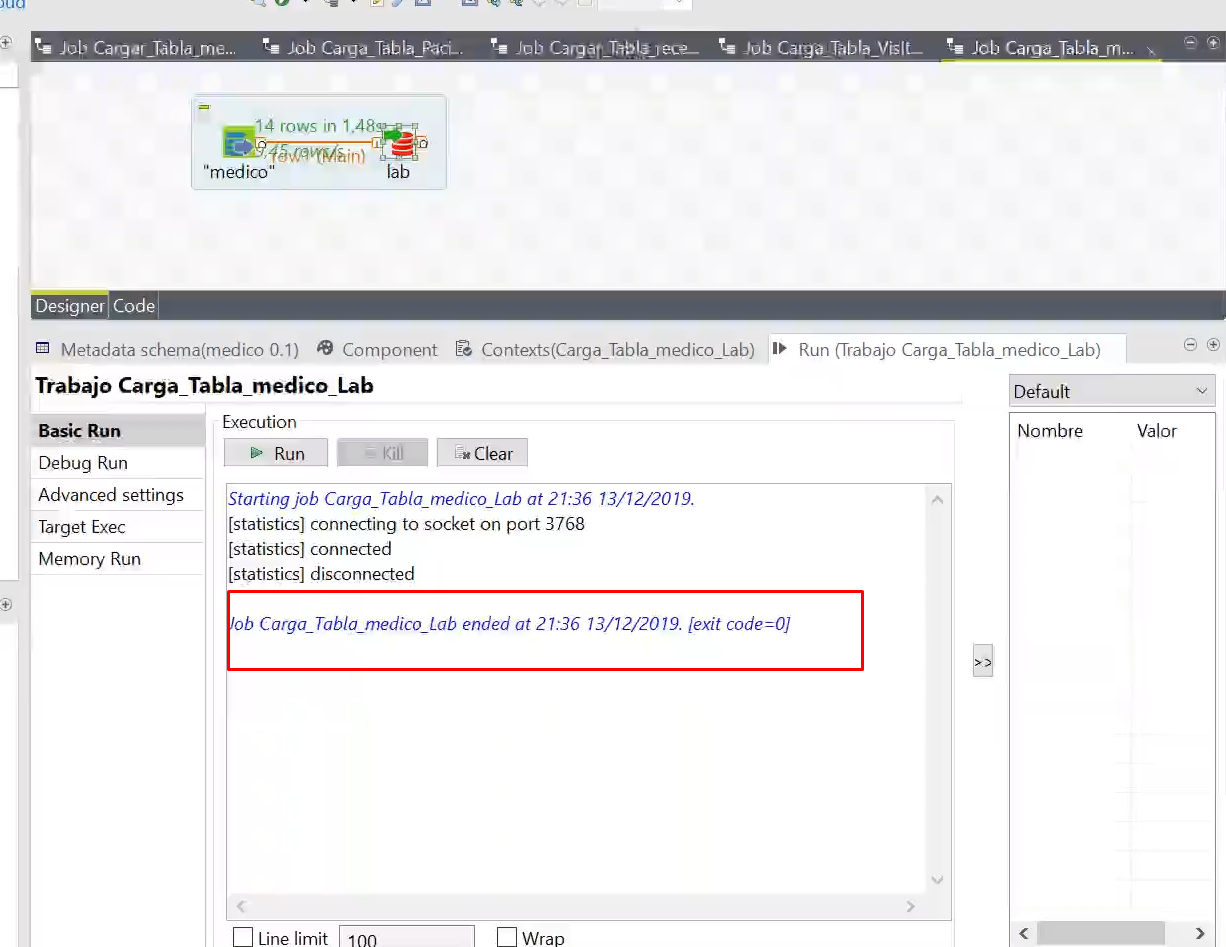Click the play icon on the Run tab

(x=779, y=349)
